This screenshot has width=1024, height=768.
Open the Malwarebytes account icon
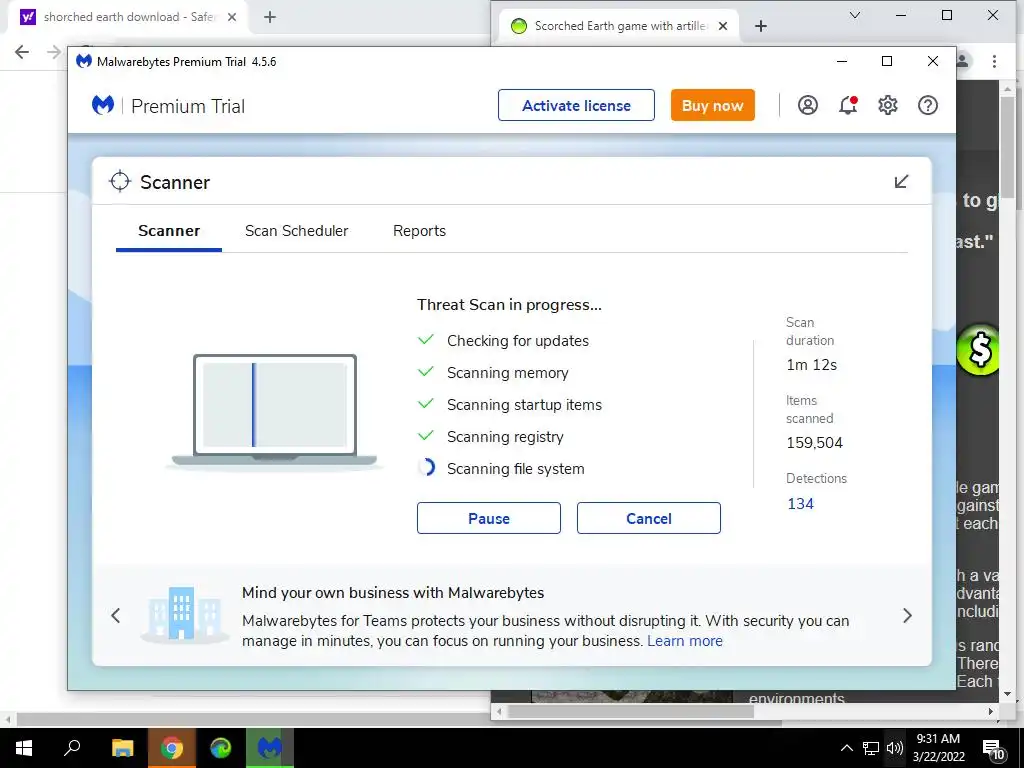[x=808, y=105]
